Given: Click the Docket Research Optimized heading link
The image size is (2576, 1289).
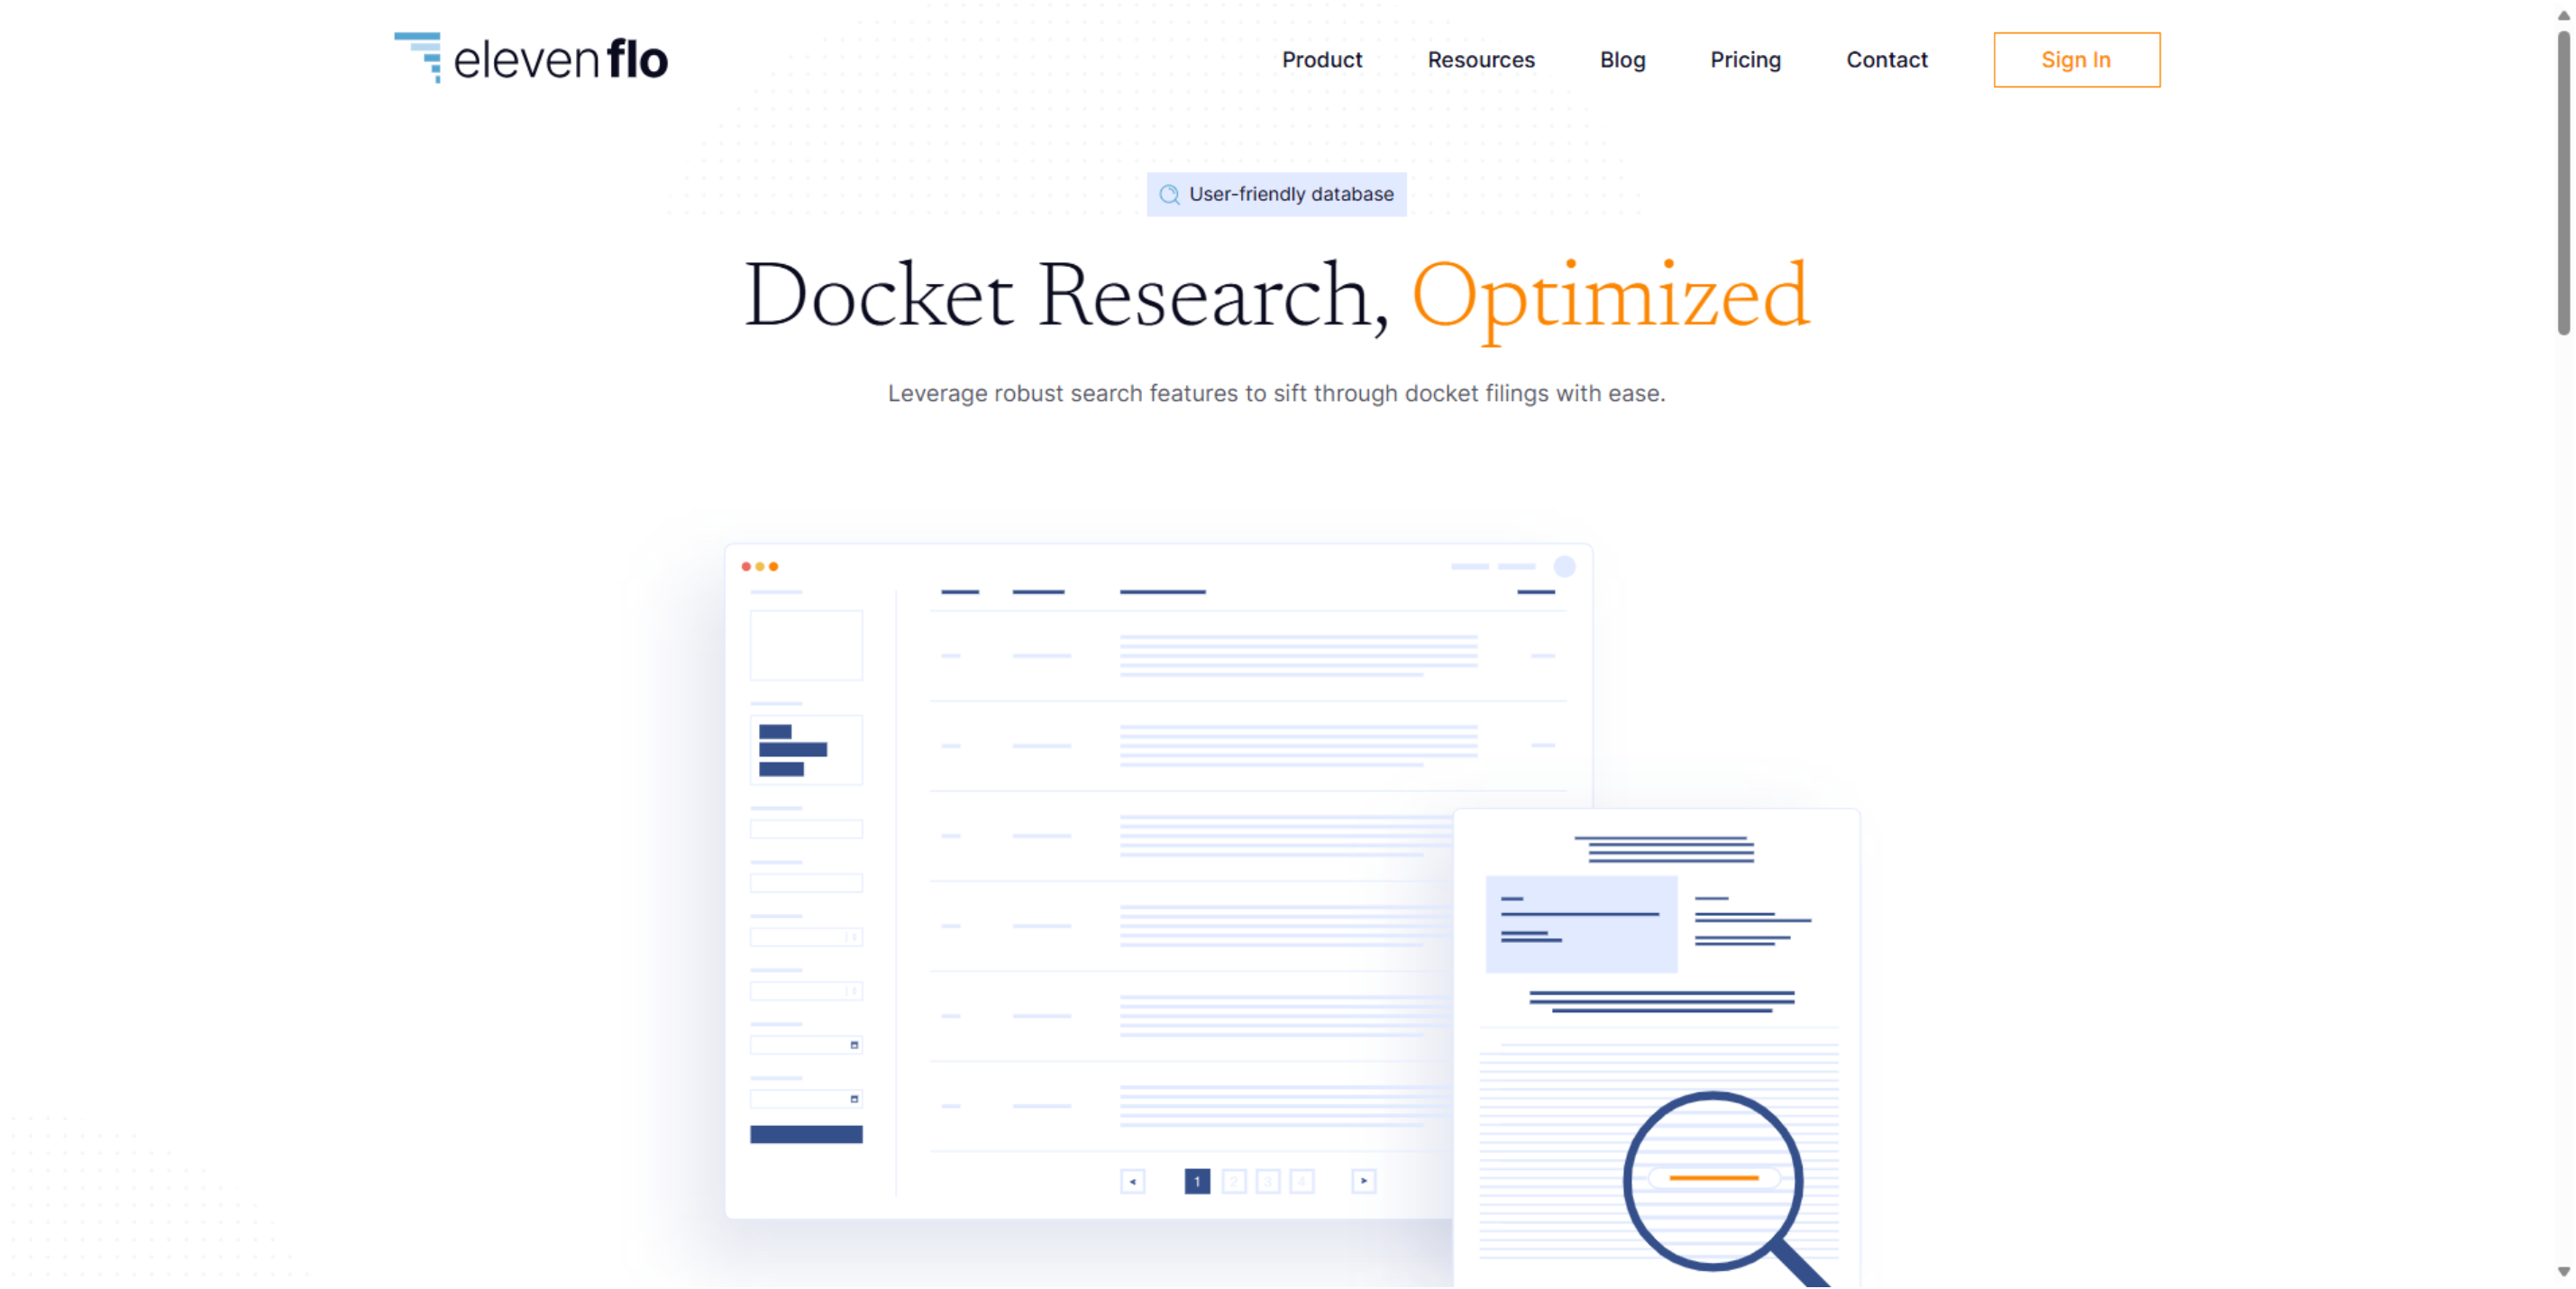Looking at the screenshot, I should point(1275,297).
